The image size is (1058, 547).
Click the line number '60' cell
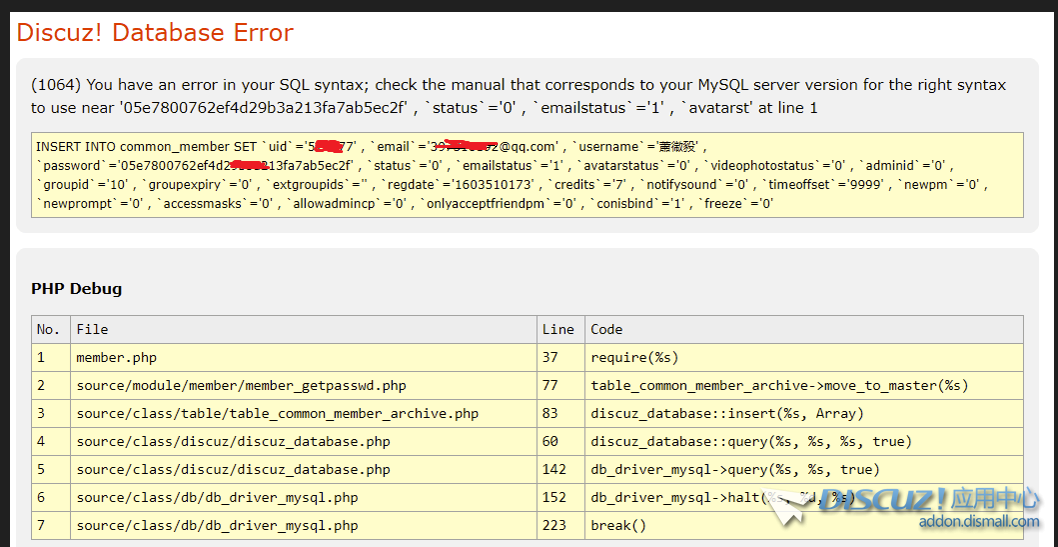click(x=561, y=442)
